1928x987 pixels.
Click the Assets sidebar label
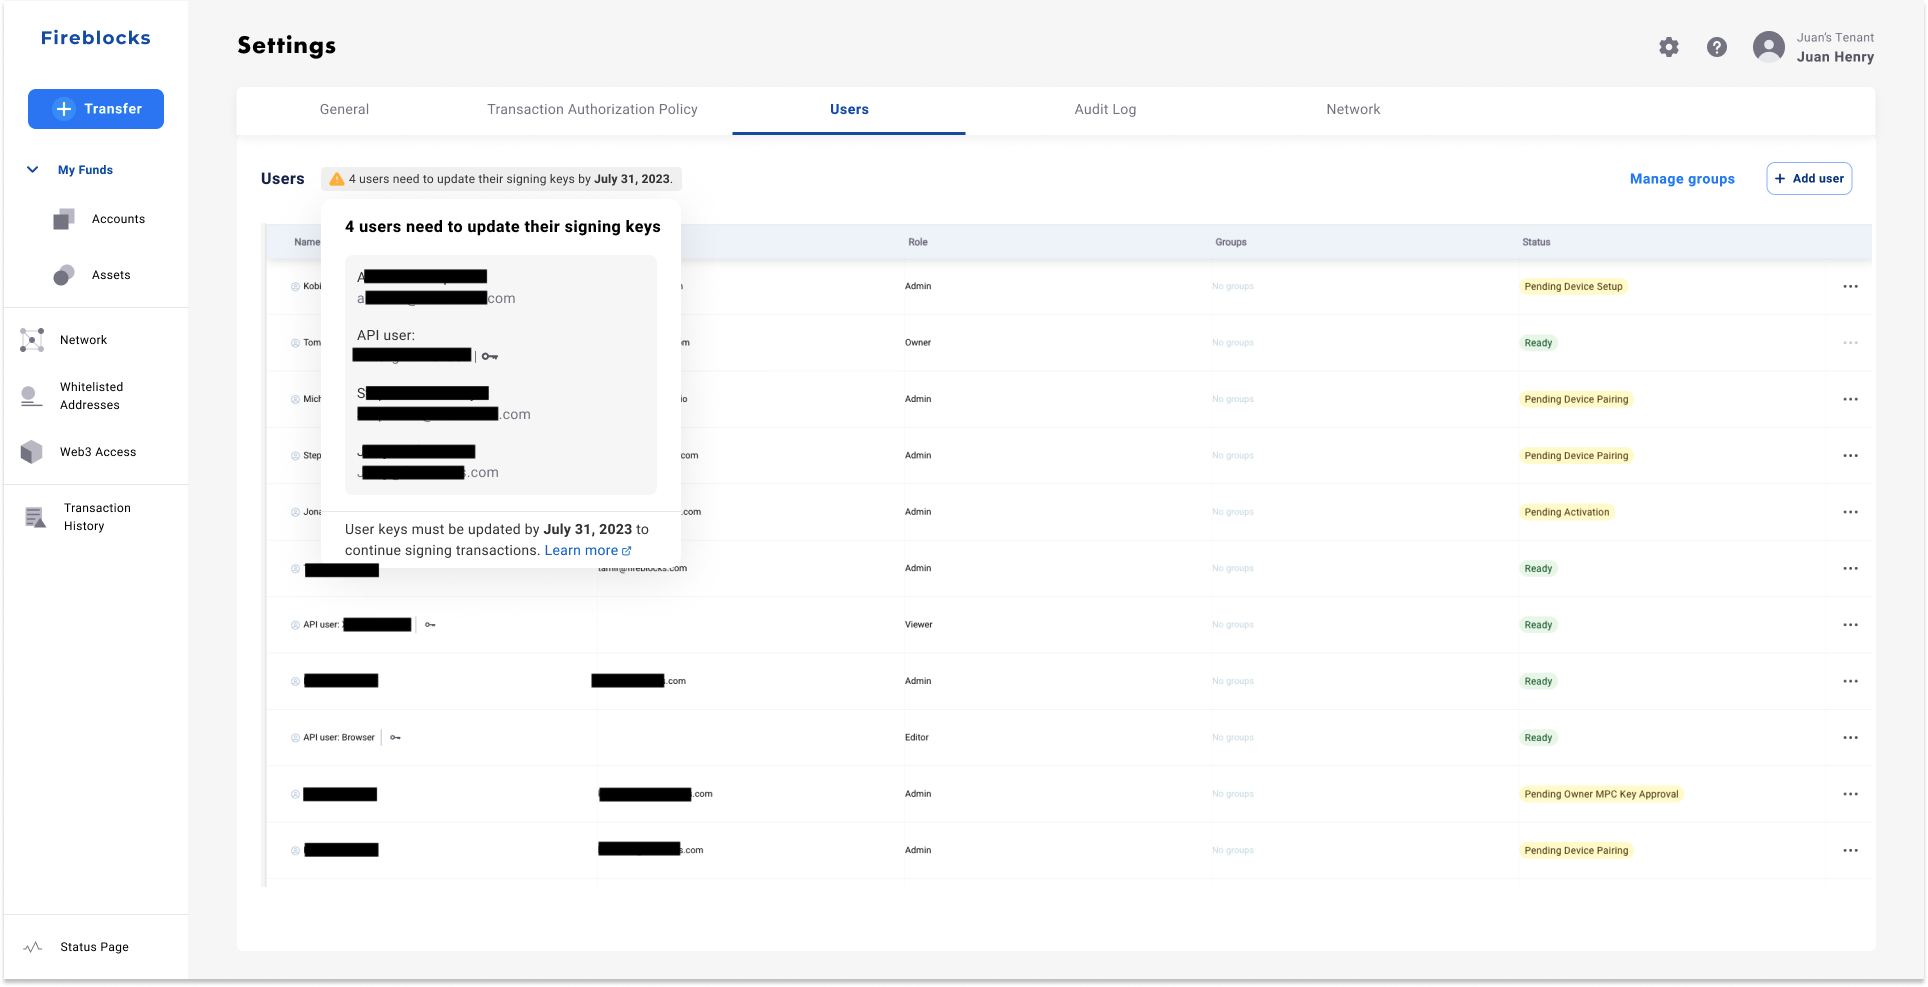coord(111,275)
